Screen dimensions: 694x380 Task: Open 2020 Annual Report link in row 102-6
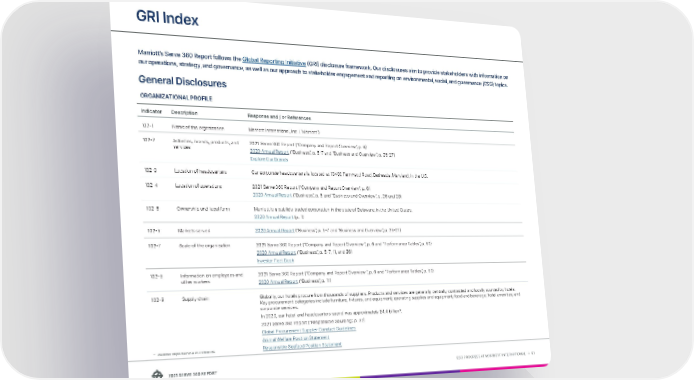[x=274, y=230]
